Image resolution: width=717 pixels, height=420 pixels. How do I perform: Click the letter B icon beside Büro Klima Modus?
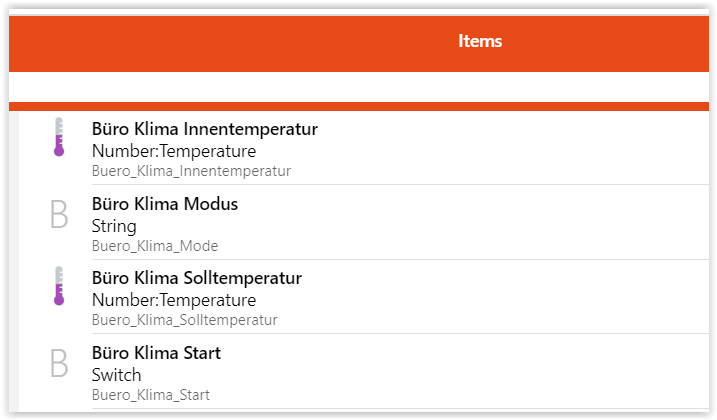pos(59,213)
